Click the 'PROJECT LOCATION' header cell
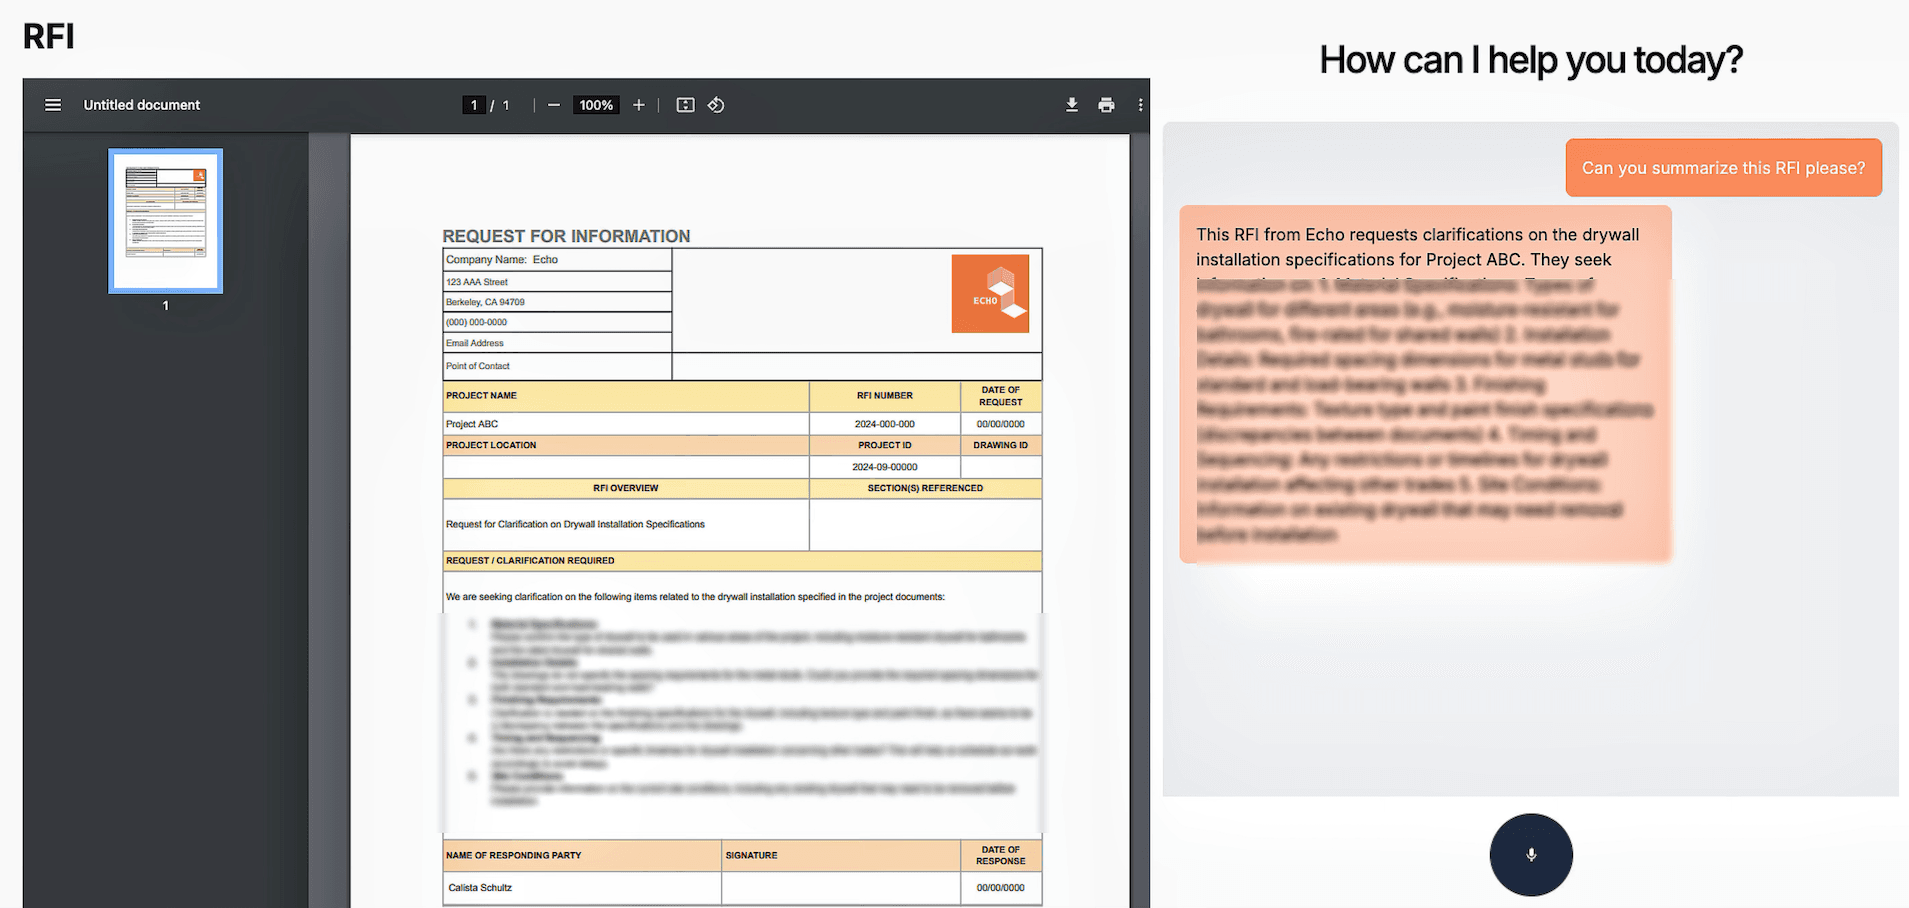 (626, 445)
